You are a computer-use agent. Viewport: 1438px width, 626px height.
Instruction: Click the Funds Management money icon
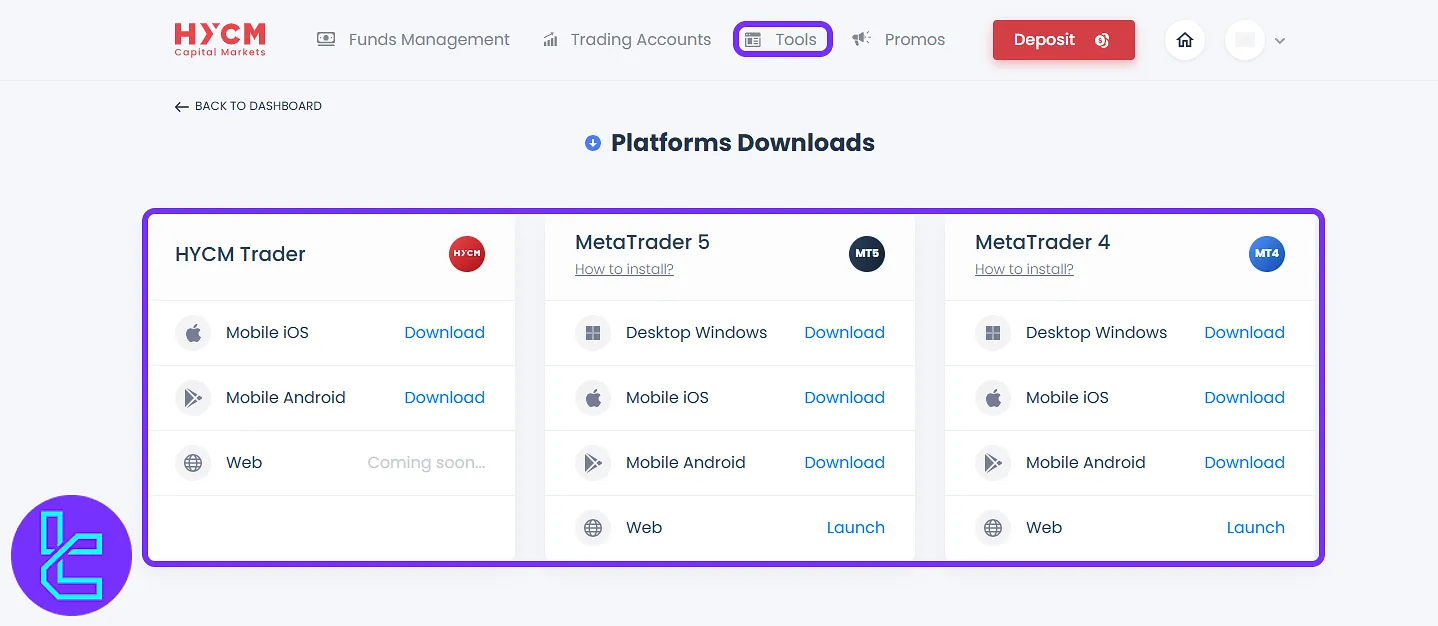coord(326,40)
